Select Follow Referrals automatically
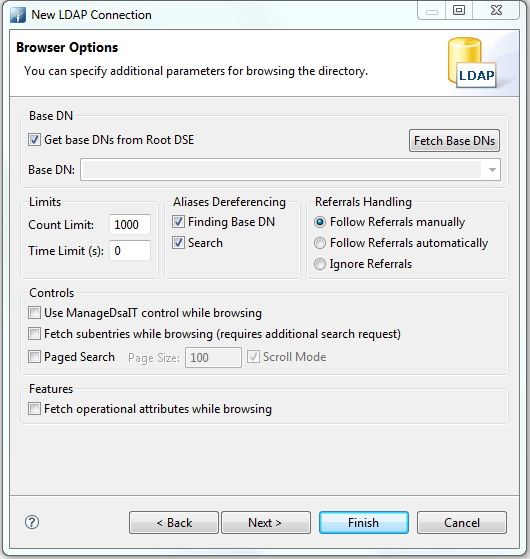The height and width of the screenshot is (559, 530). point(320,243)
